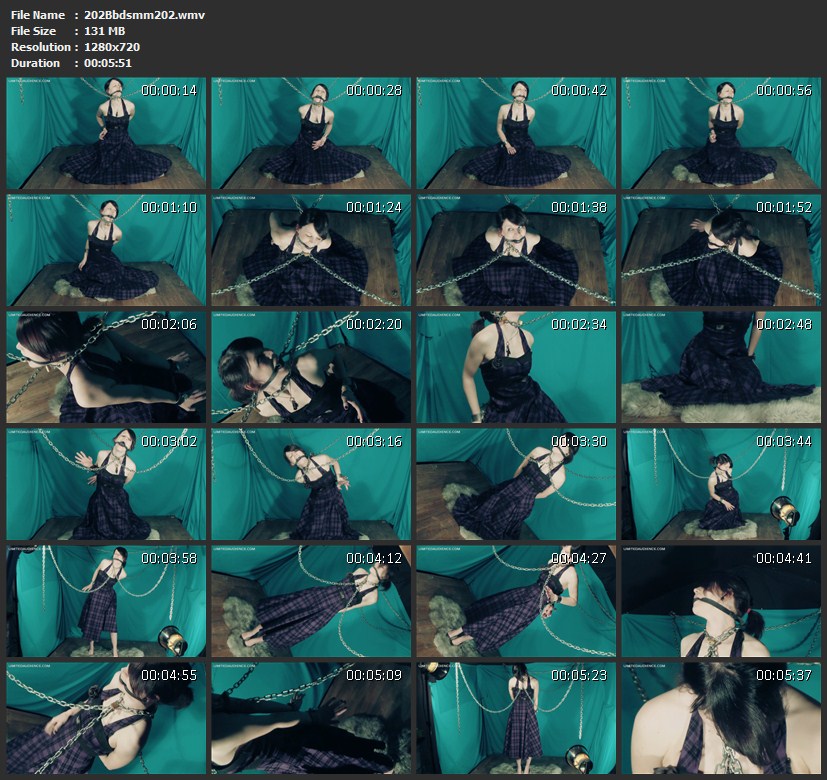
Task: Click the 'Resolution' label
Action: 41,47
